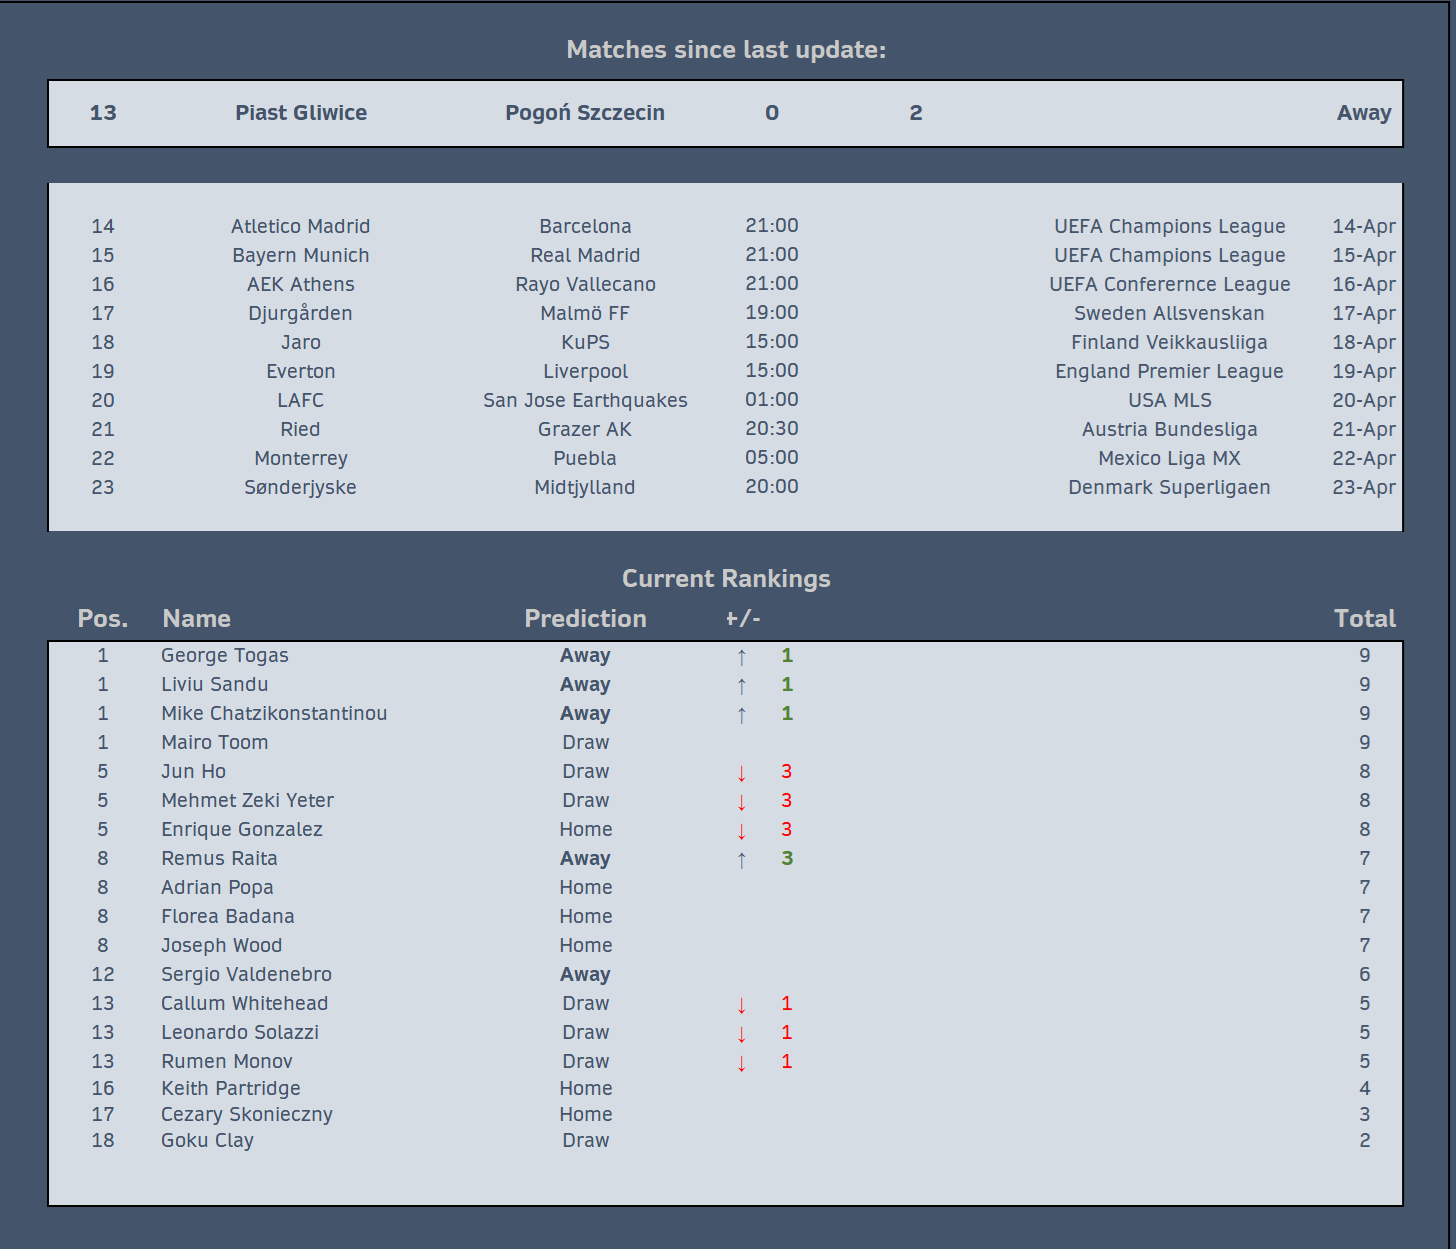
Task: Click the down arrow in Callum Whitehead row
Action: [741, 1005]
